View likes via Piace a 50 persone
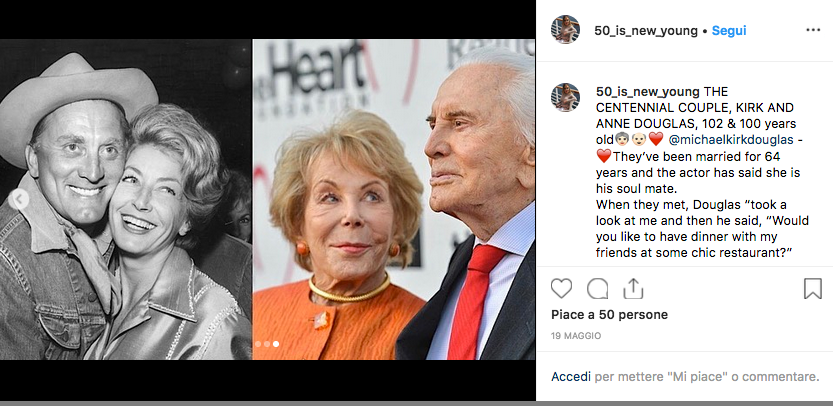Screen dimensions: 833x406 (x=609, y=315)
